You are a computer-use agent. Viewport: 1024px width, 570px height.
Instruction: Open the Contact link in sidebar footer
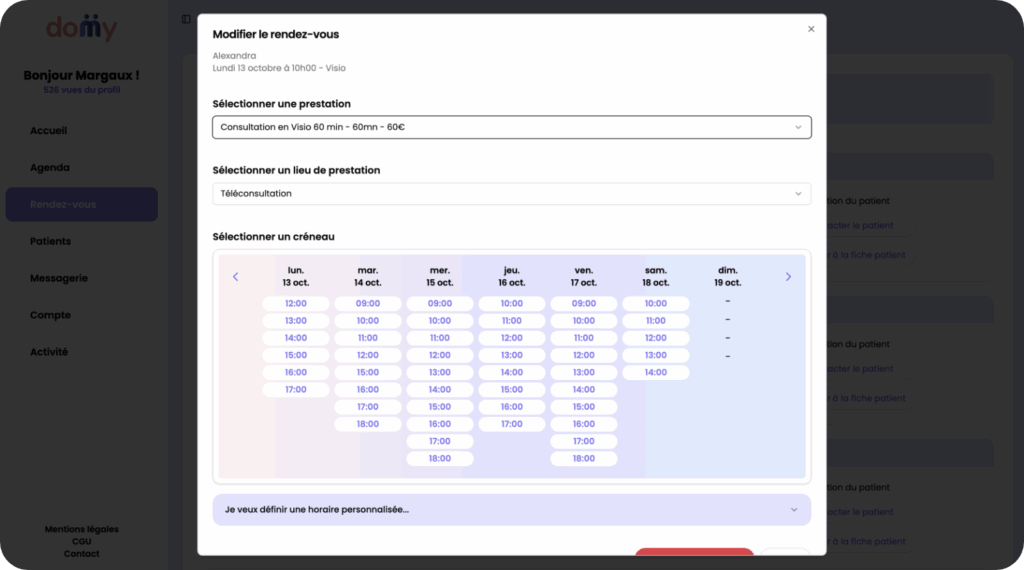[x=81, y=553]
